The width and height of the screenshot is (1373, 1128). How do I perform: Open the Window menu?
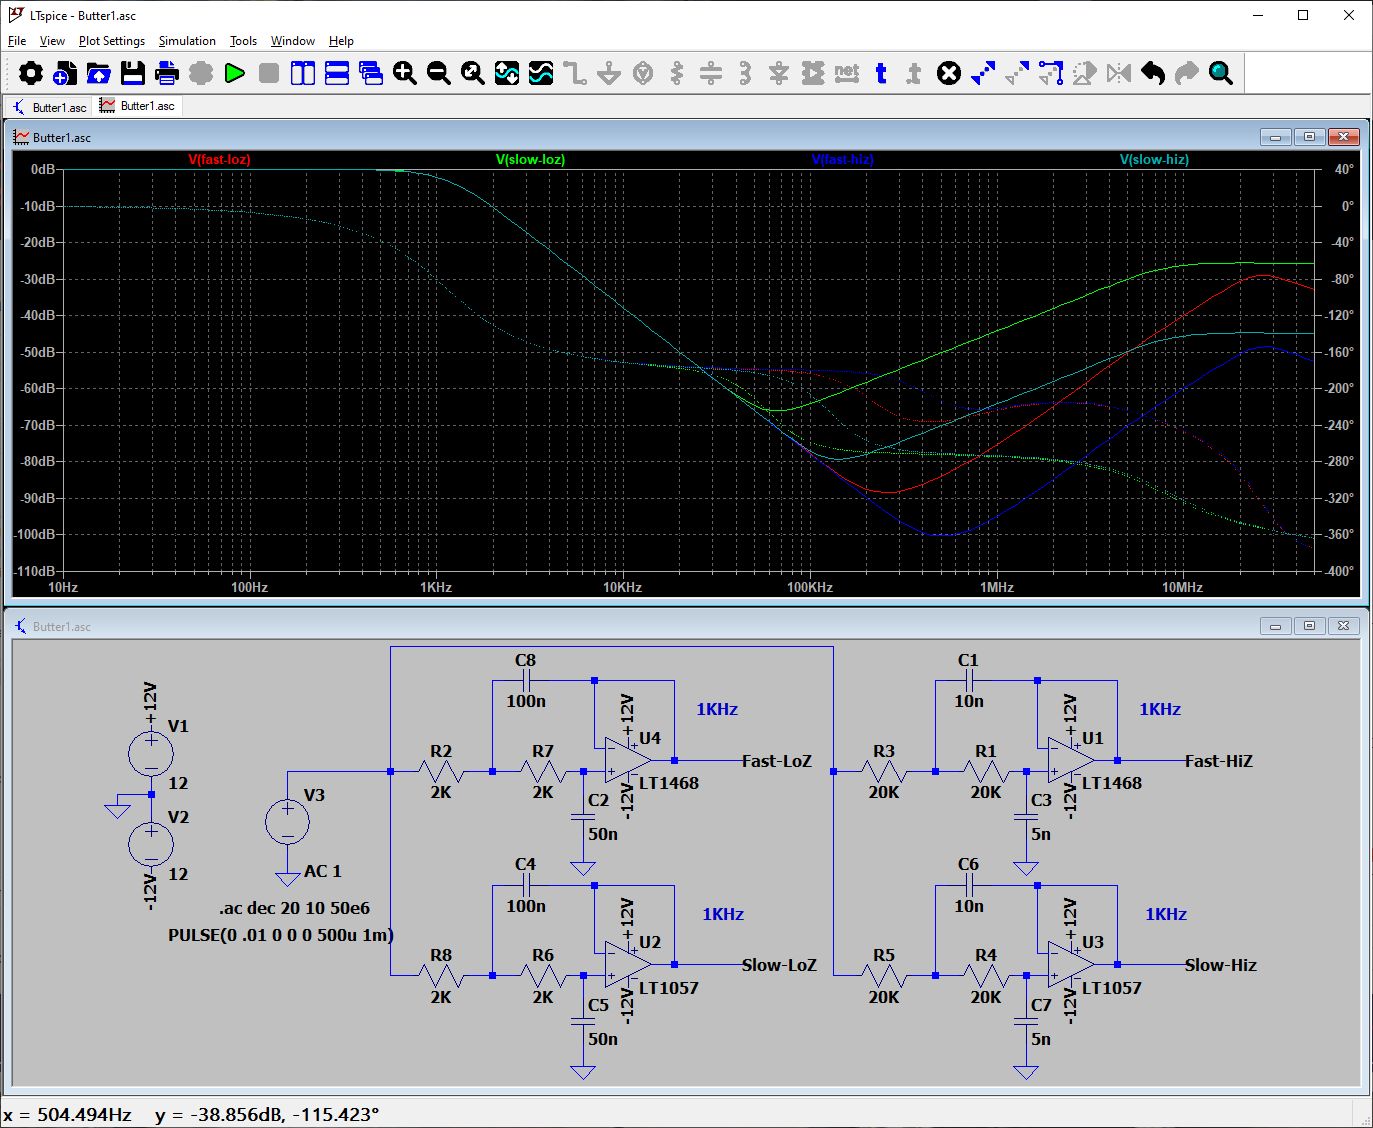(x=293, y=41)
